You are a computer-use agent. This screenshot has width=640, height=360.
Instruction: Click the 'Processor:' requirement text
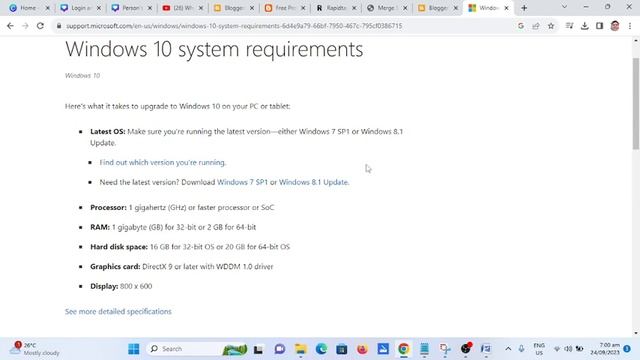click(x=182, y=207)
